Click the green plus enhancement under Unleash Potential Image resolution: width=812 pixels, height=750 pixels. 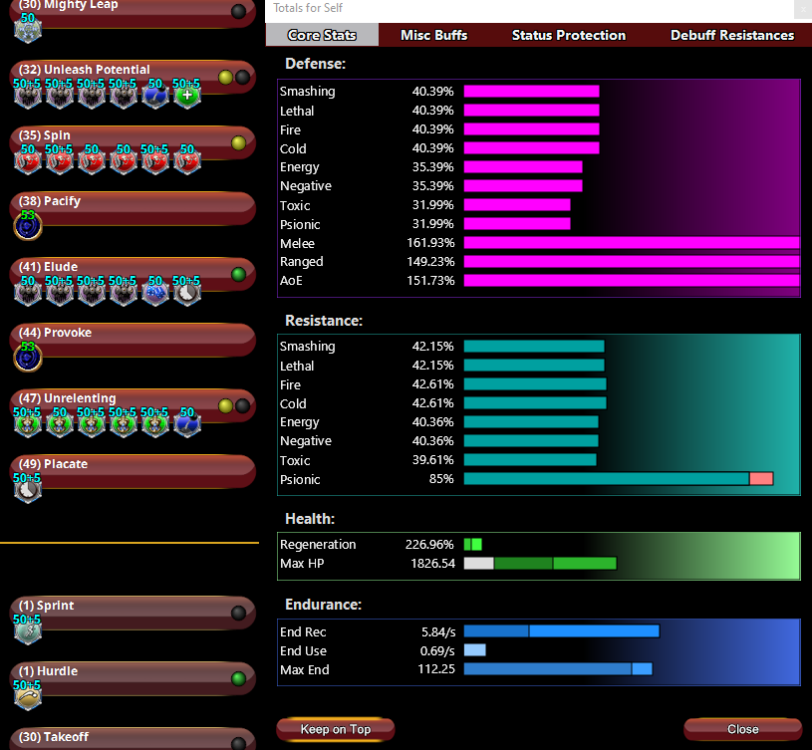pos(187,96)
